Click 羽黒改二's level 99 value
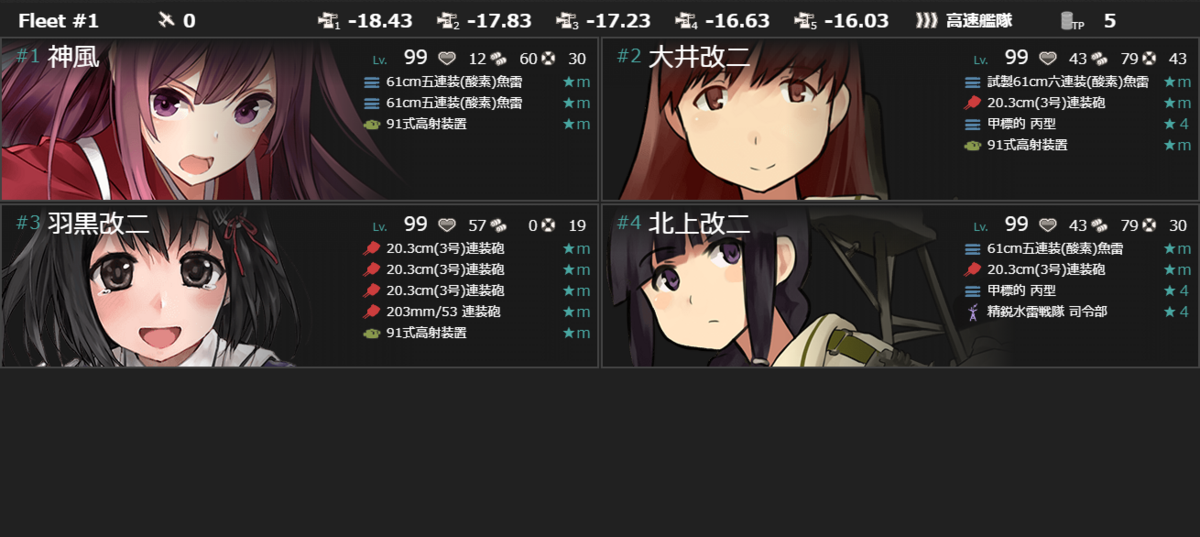 click(x=416, y=225)
